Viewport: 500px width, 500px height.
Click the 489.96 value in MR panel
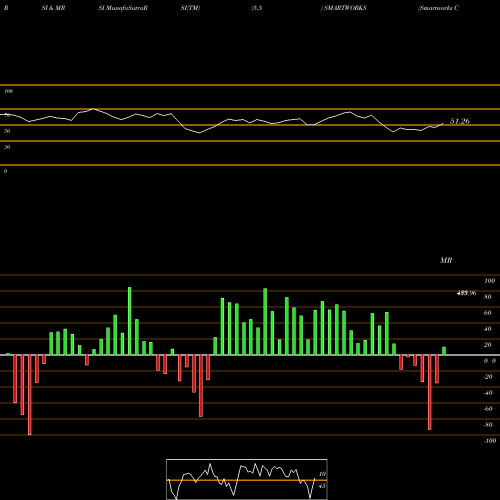pos(466,293)
